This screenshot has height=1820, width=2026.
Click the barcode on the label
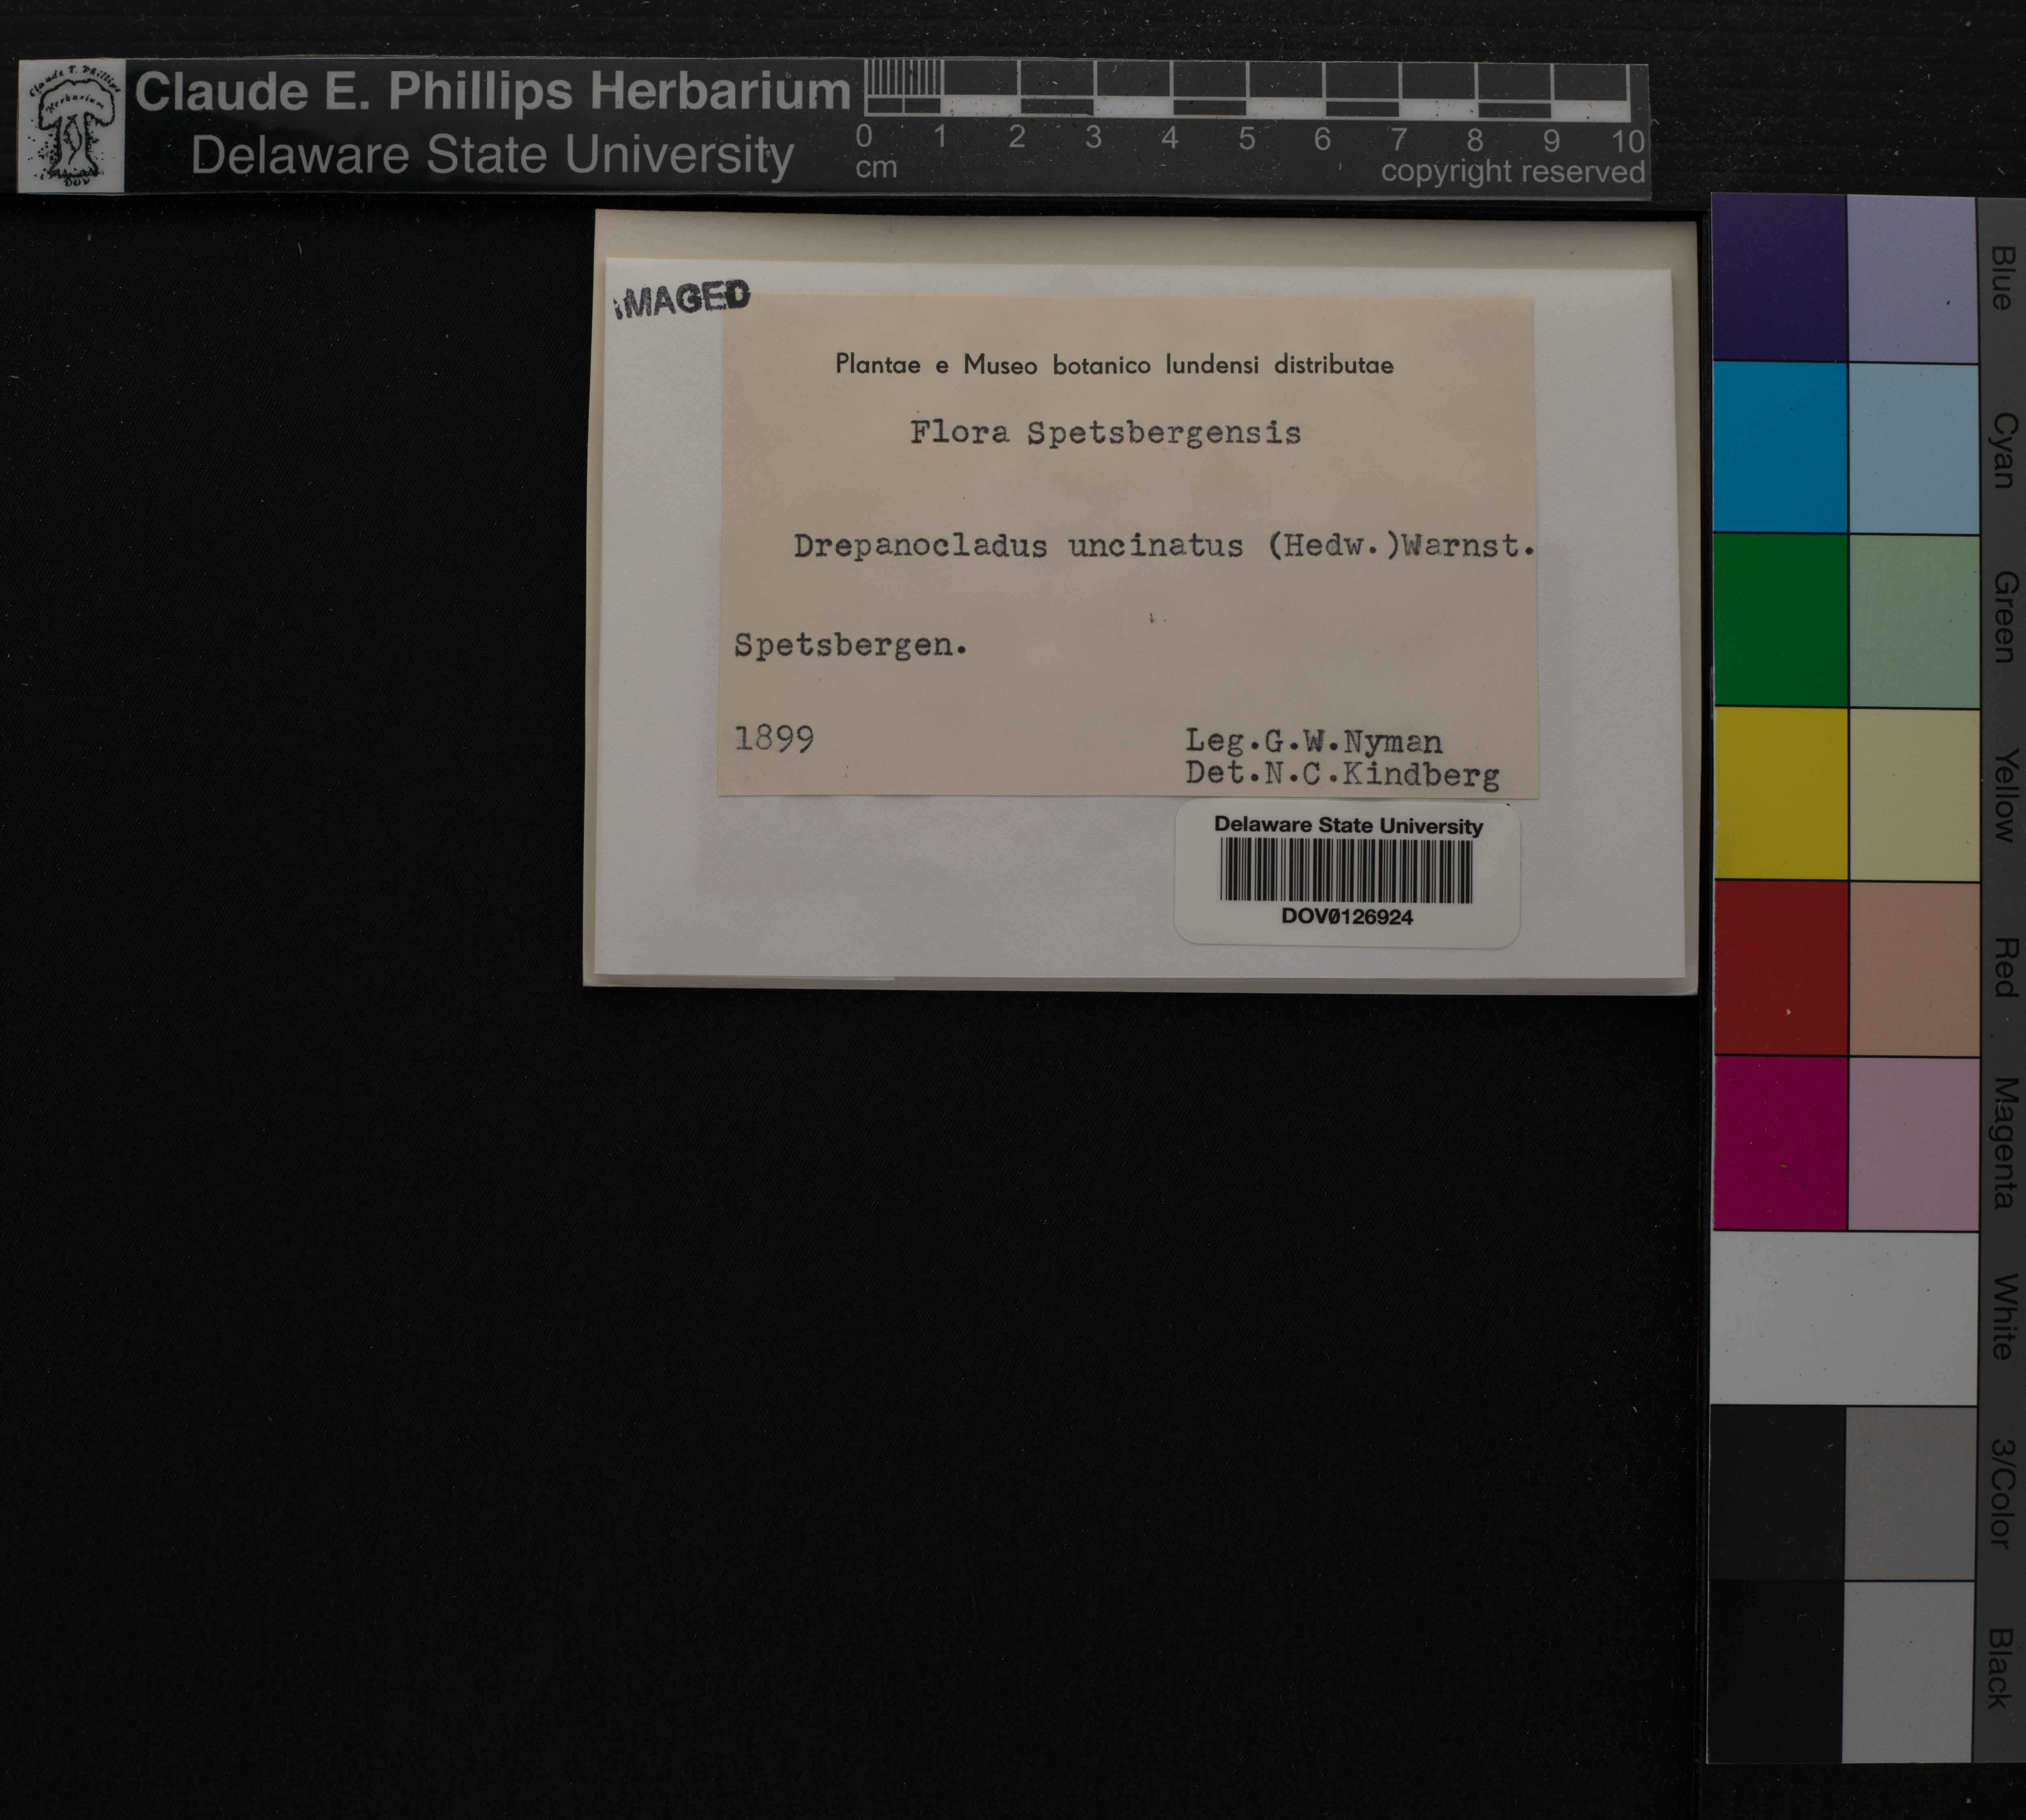click(x=1346, y=870)
